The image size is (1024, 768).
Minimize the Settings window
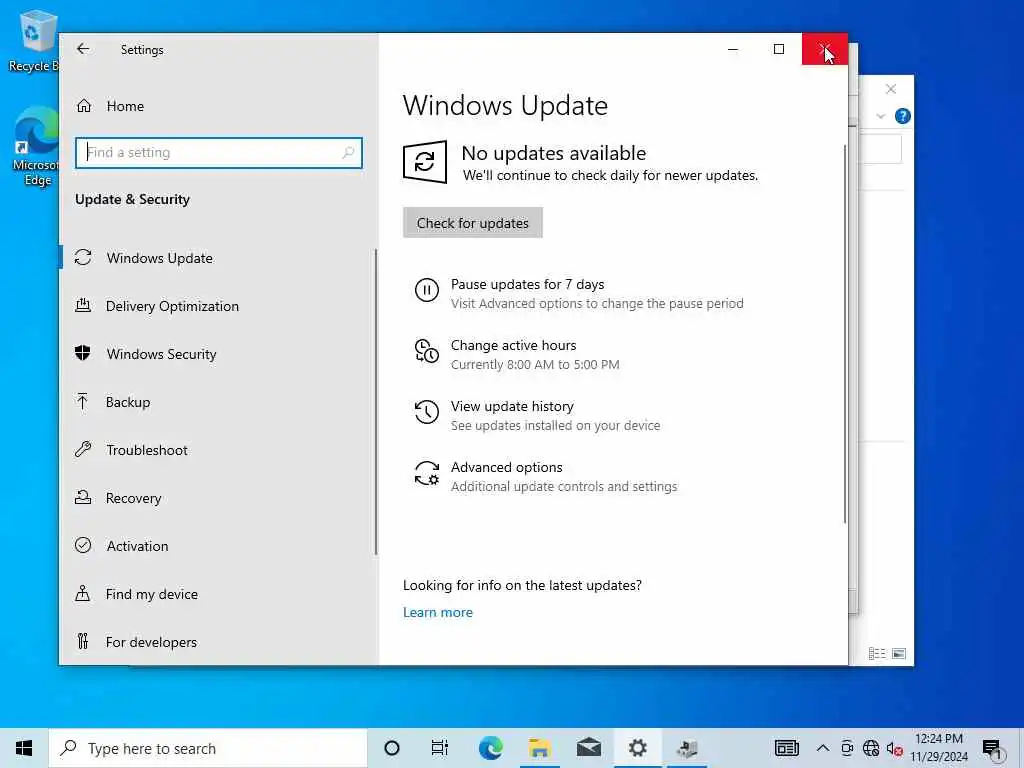pos(733,49)
